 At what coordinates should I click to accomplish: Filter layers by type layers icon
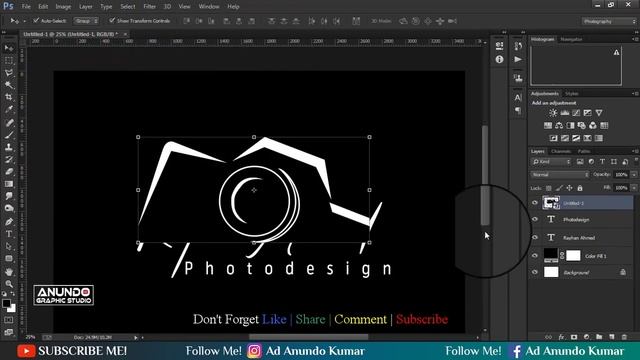pos(602,162)
